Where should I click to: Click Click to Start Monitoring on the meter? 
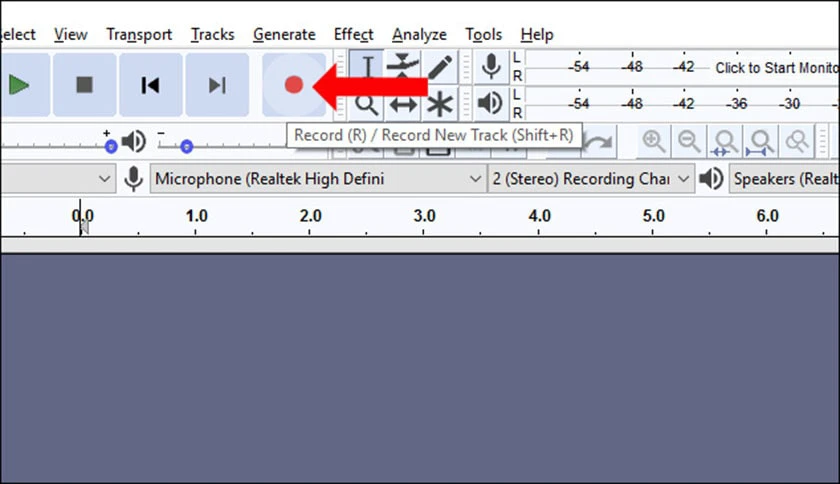[x=777, y=68]
